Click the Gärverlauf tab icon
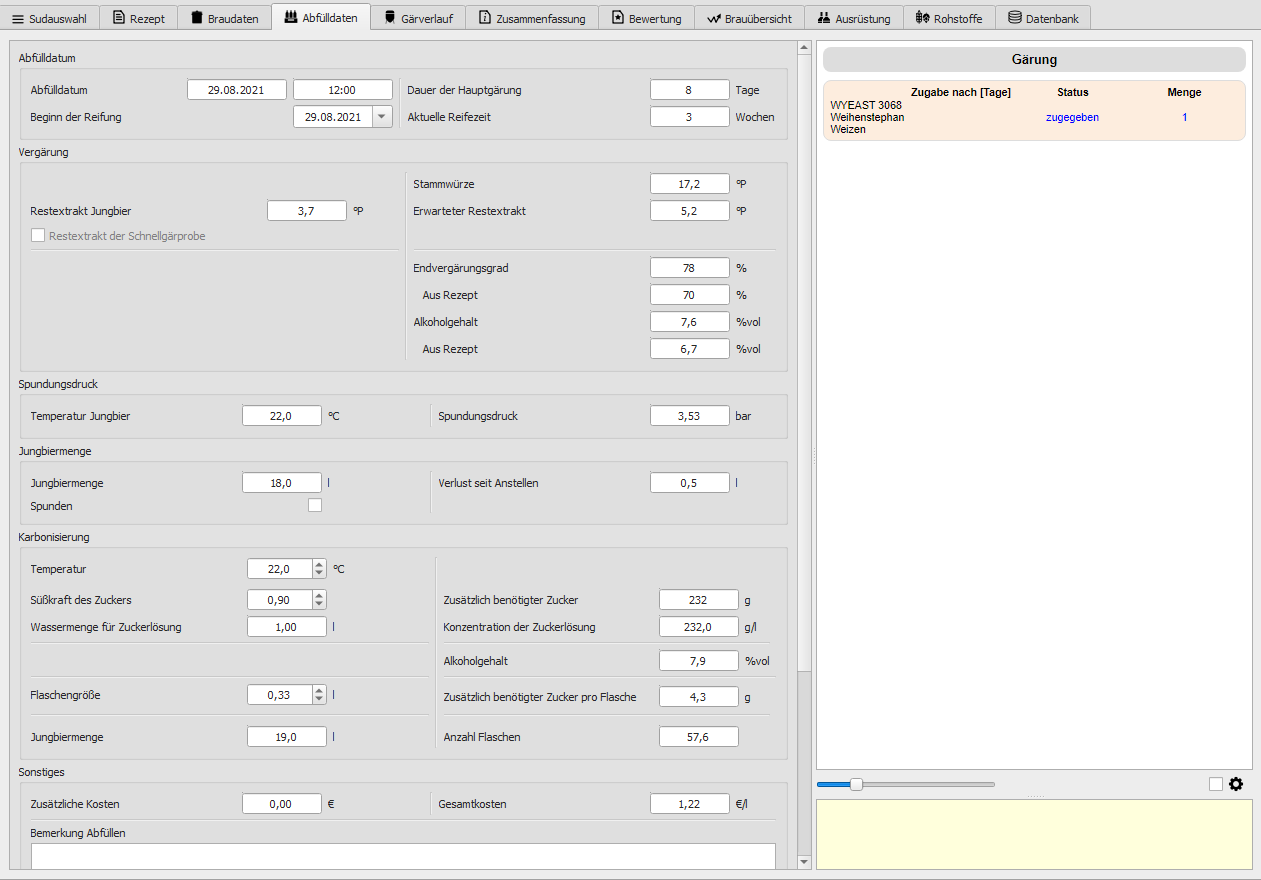1261x880 pixels. pyautogui.click(x=389, y=18)
